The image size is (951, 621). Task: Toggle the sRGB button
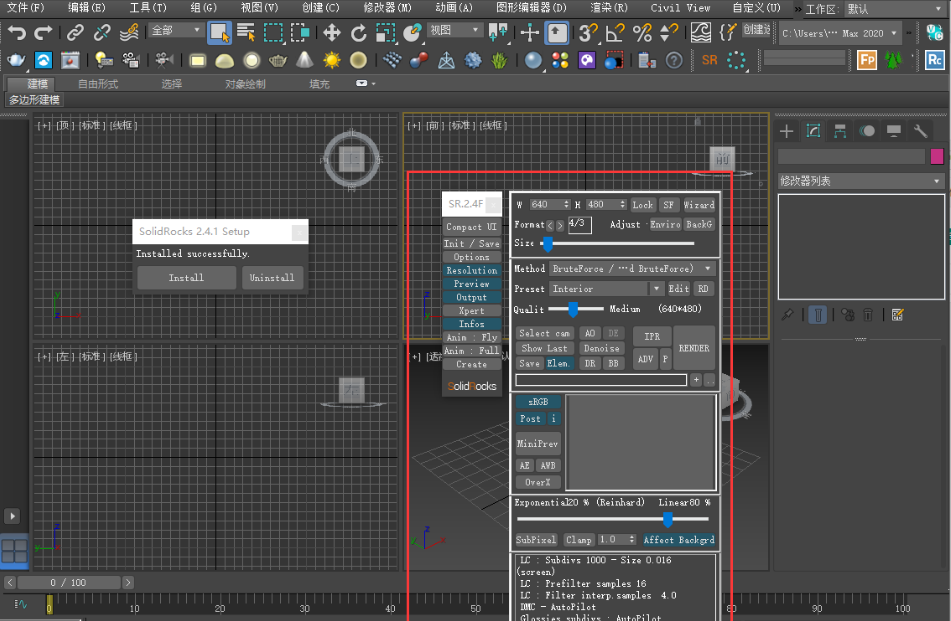[x=538, y=401]
